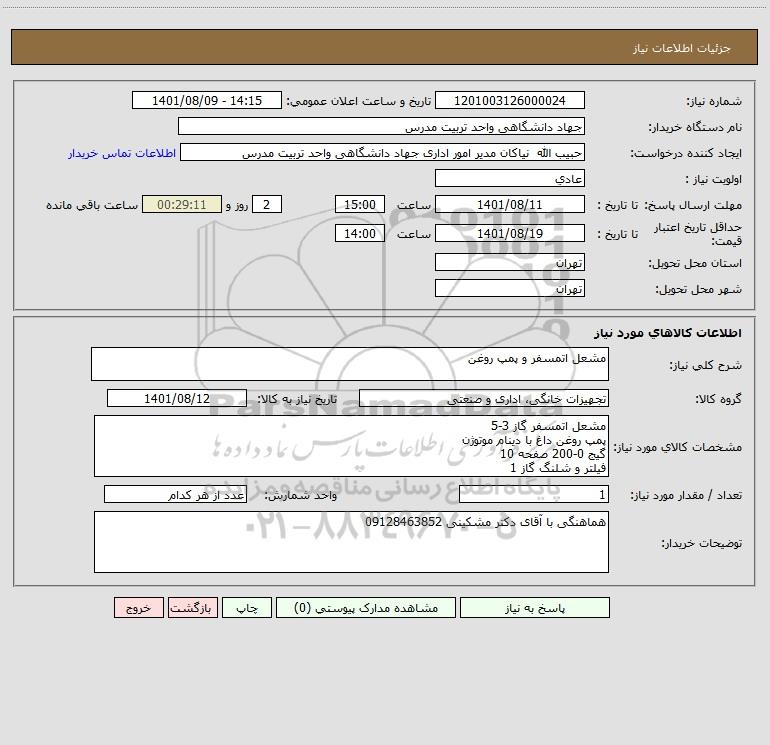770x745 pixels.
Task: Click the product group field
Action: pos(484,398)
